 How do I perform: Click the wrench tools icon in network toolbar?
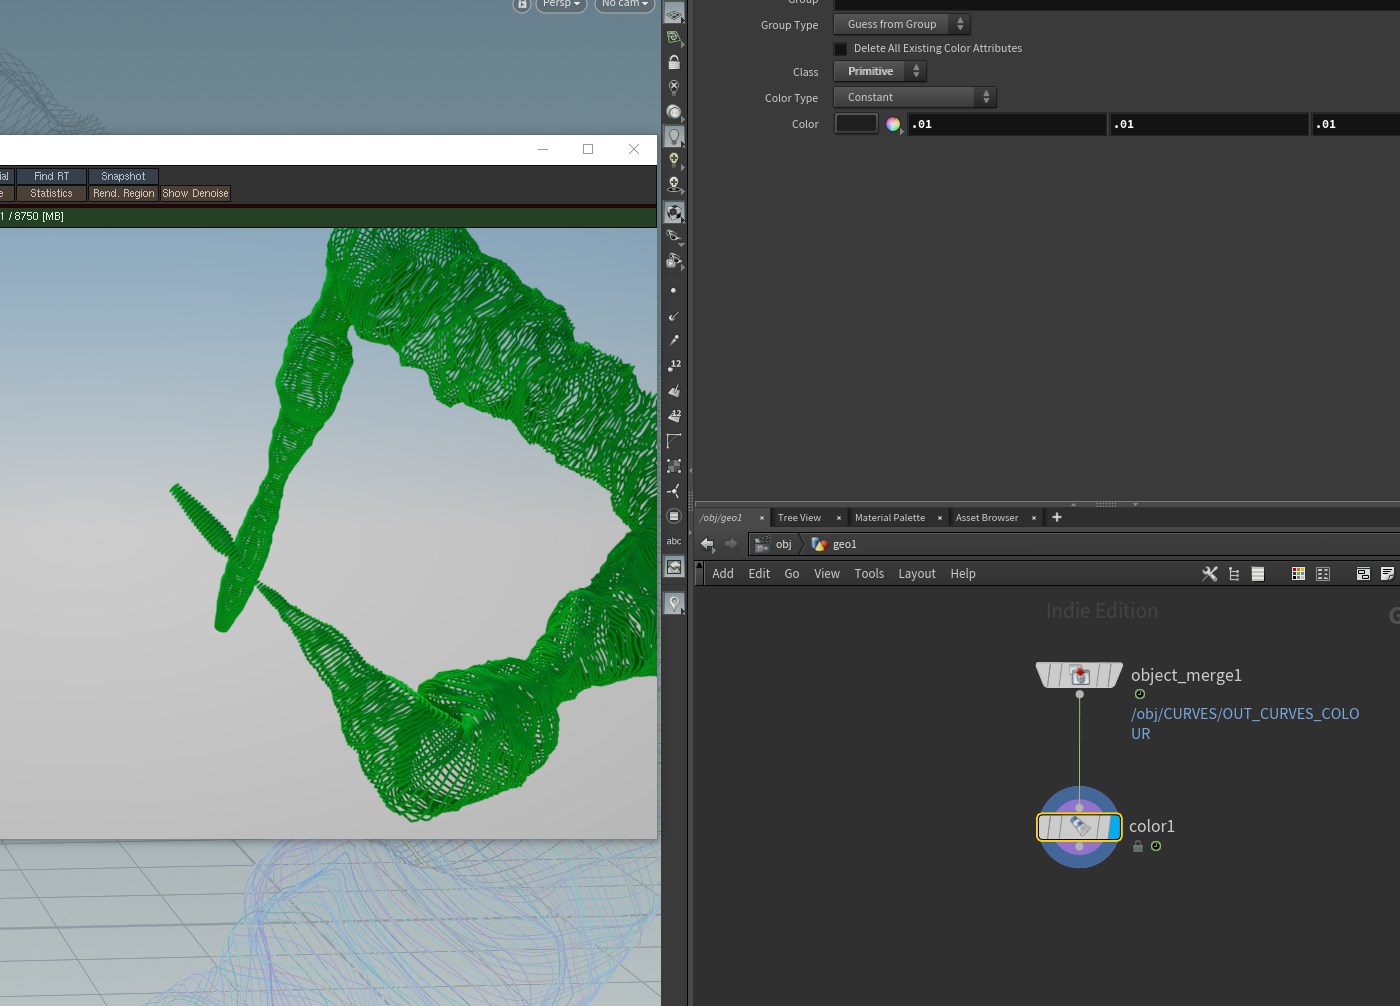(x=1209, y=574)
